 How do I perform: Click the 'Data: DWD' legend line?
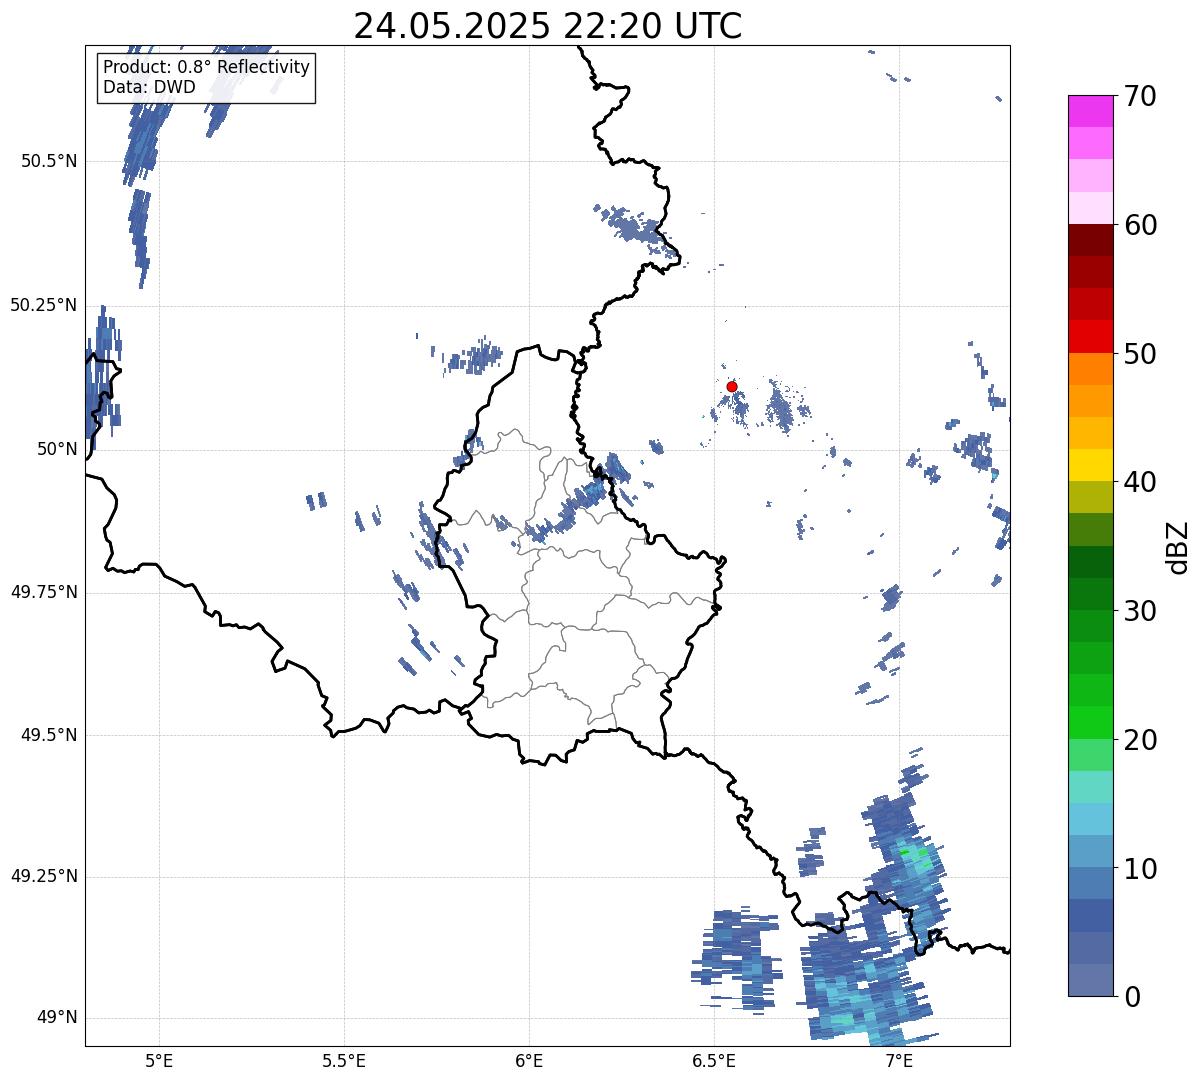(149, 87)
